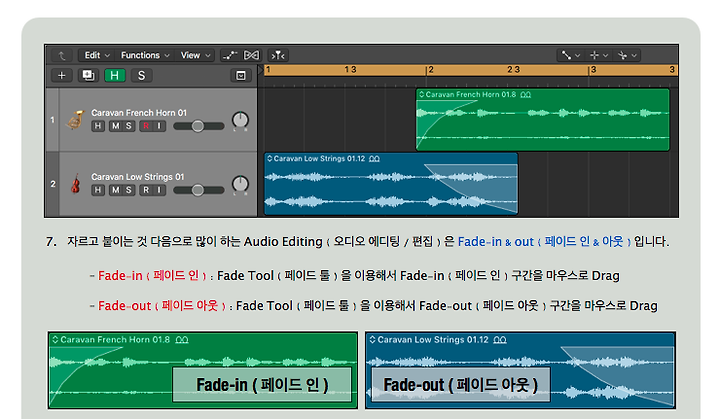
Task: Open the left-click tool menu
Action: pyautogui.click(x=570, y=55)
